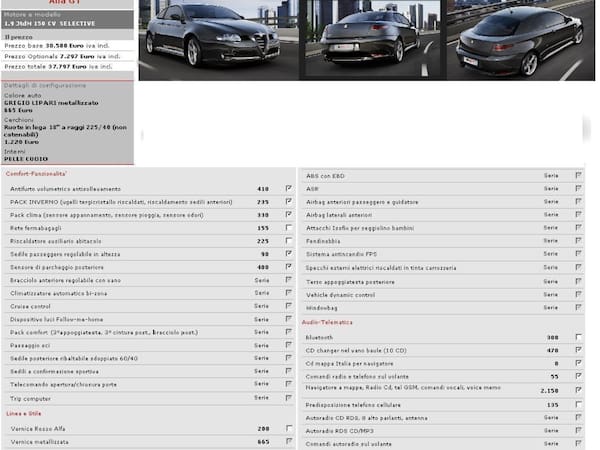This screenshot has height=450, width=600.
Task: Click Autoradio RDS CD/MP3 checkbox
Action: [x=579, y=430]
